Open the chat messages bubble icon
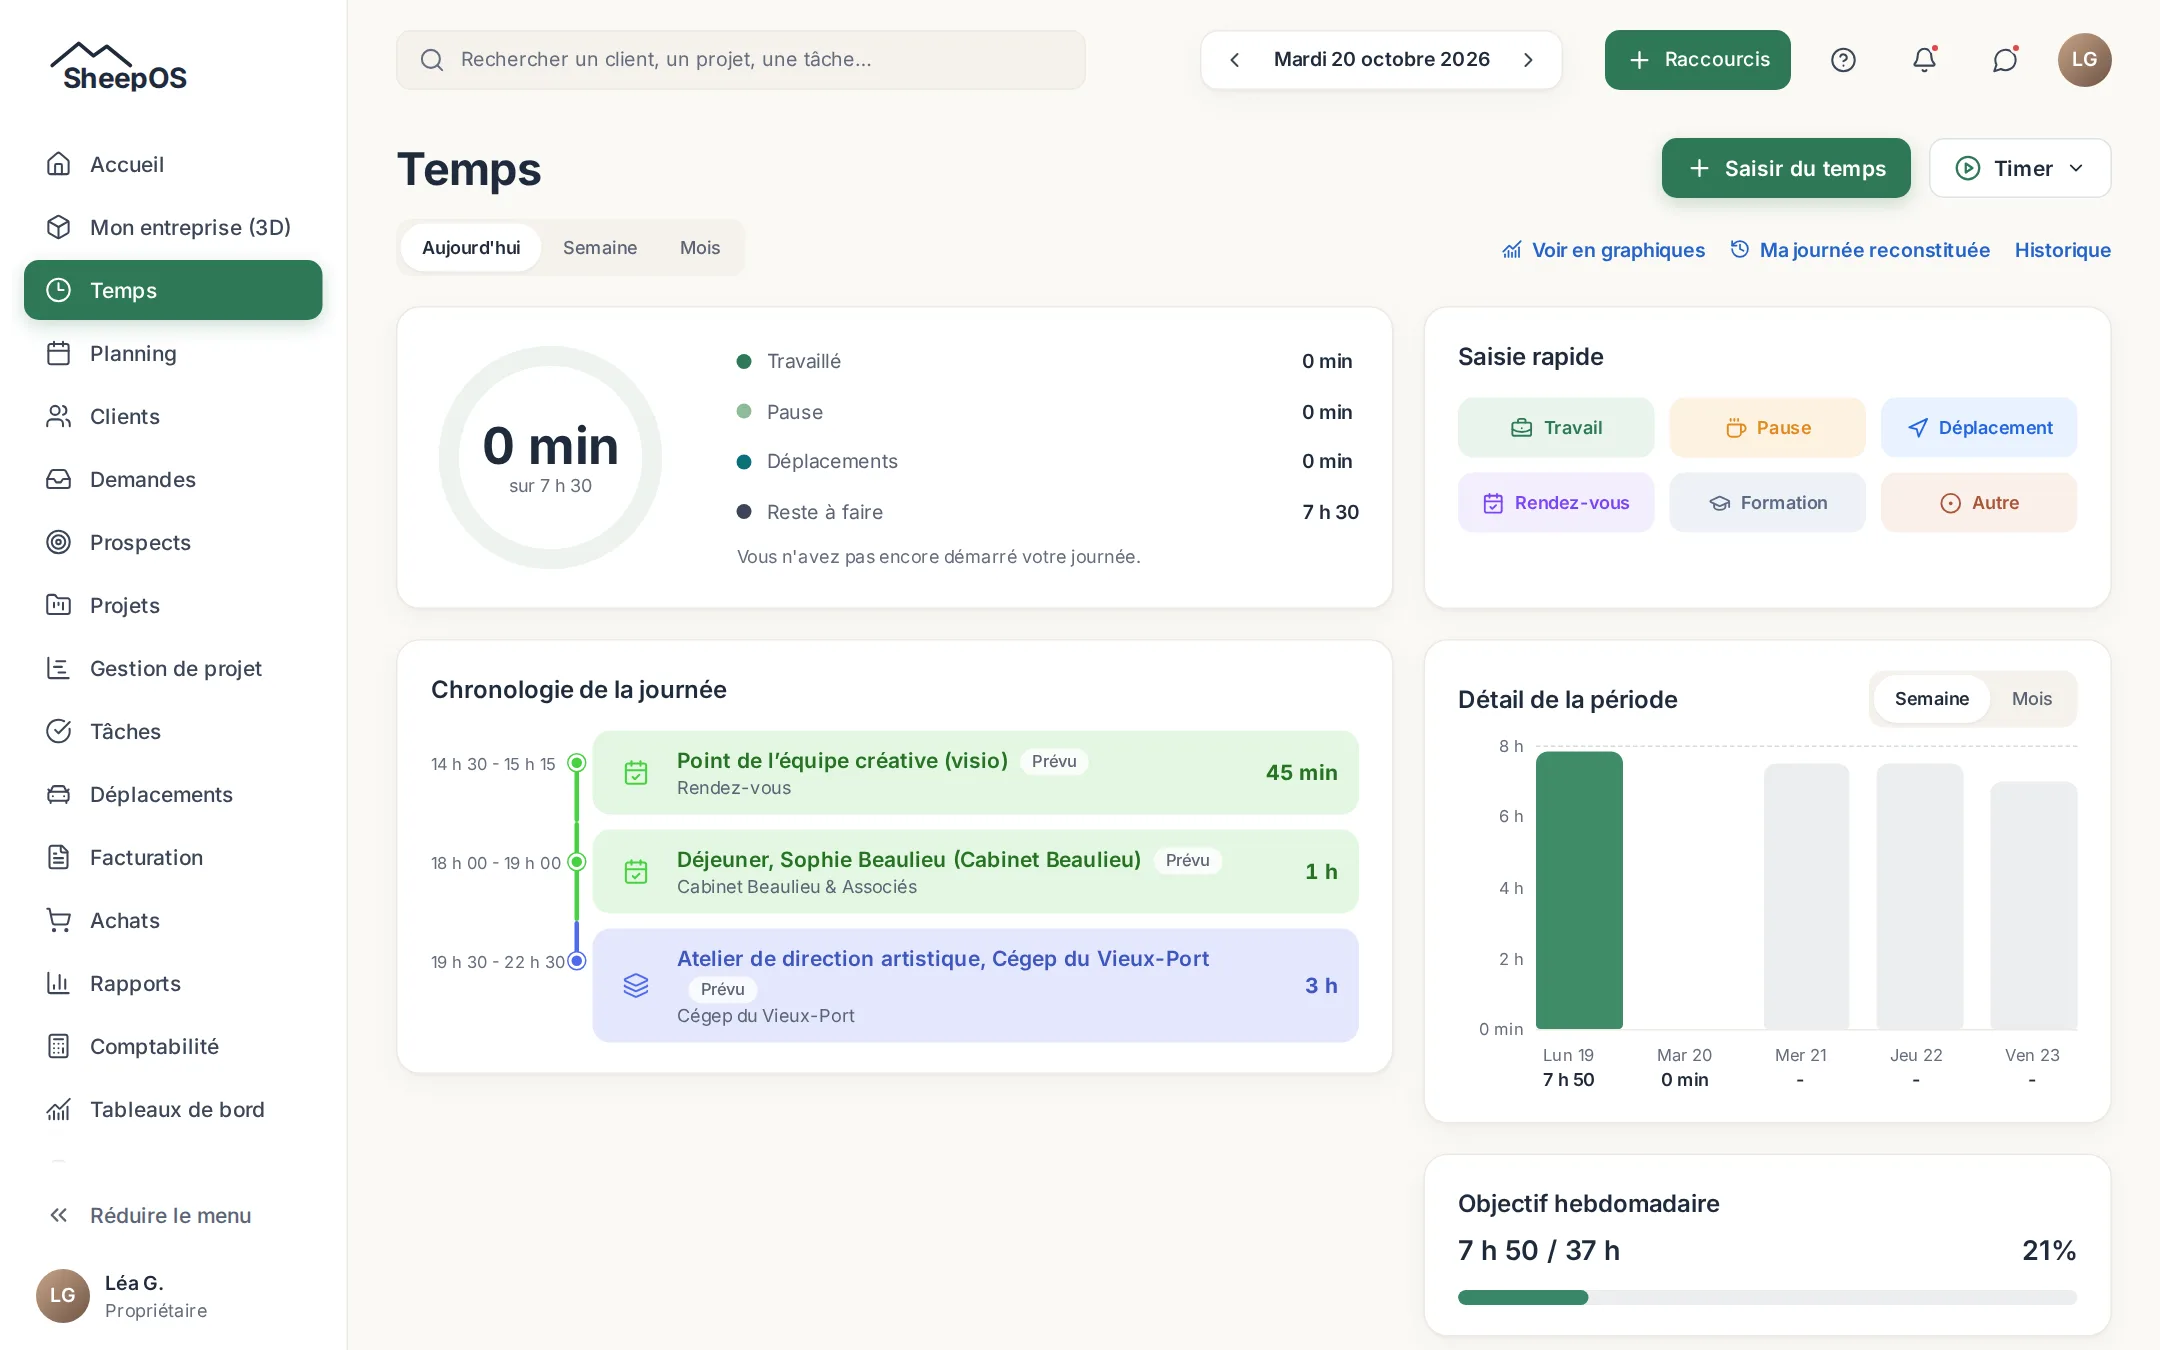 [x=2005, y=60]
